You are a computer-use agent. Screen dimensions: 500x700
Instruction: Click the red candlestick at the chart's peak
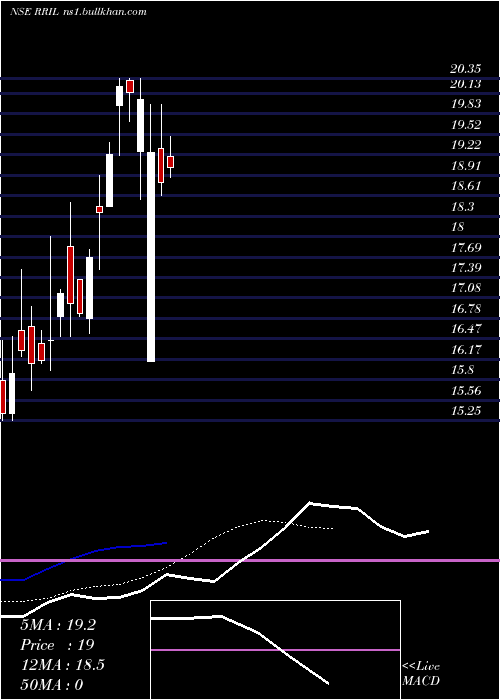[x=130, y=86]
